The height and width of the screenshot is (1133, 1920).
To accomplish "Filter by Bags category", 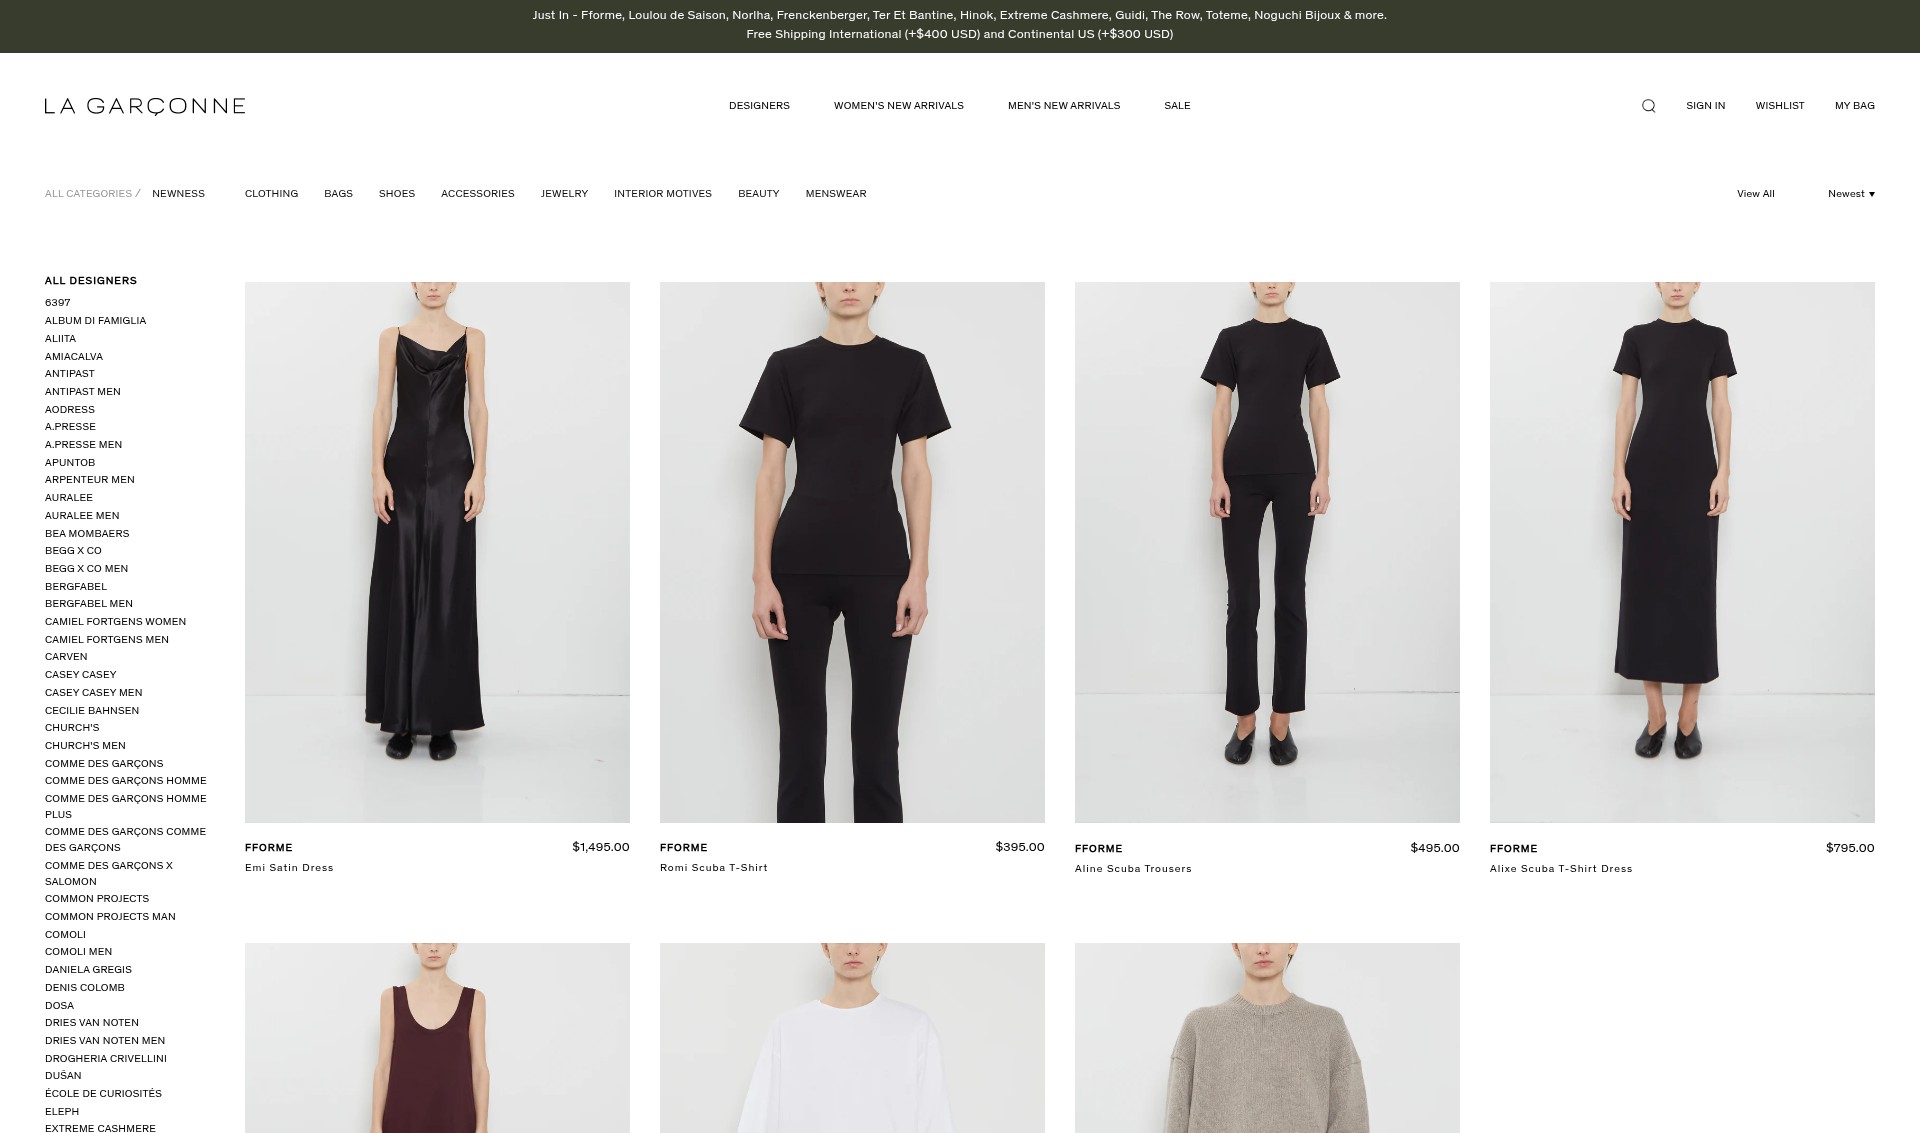I will point(338,194).
